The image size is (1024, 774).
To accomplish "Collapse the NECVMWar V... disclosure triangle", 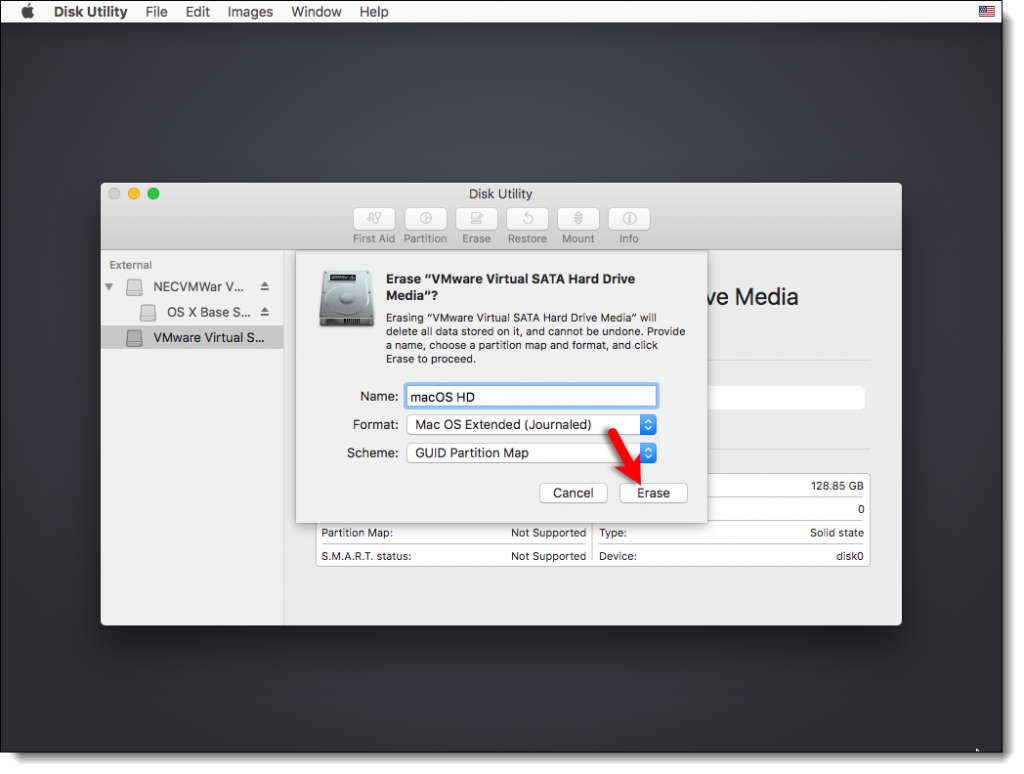I will pos(109,287).
